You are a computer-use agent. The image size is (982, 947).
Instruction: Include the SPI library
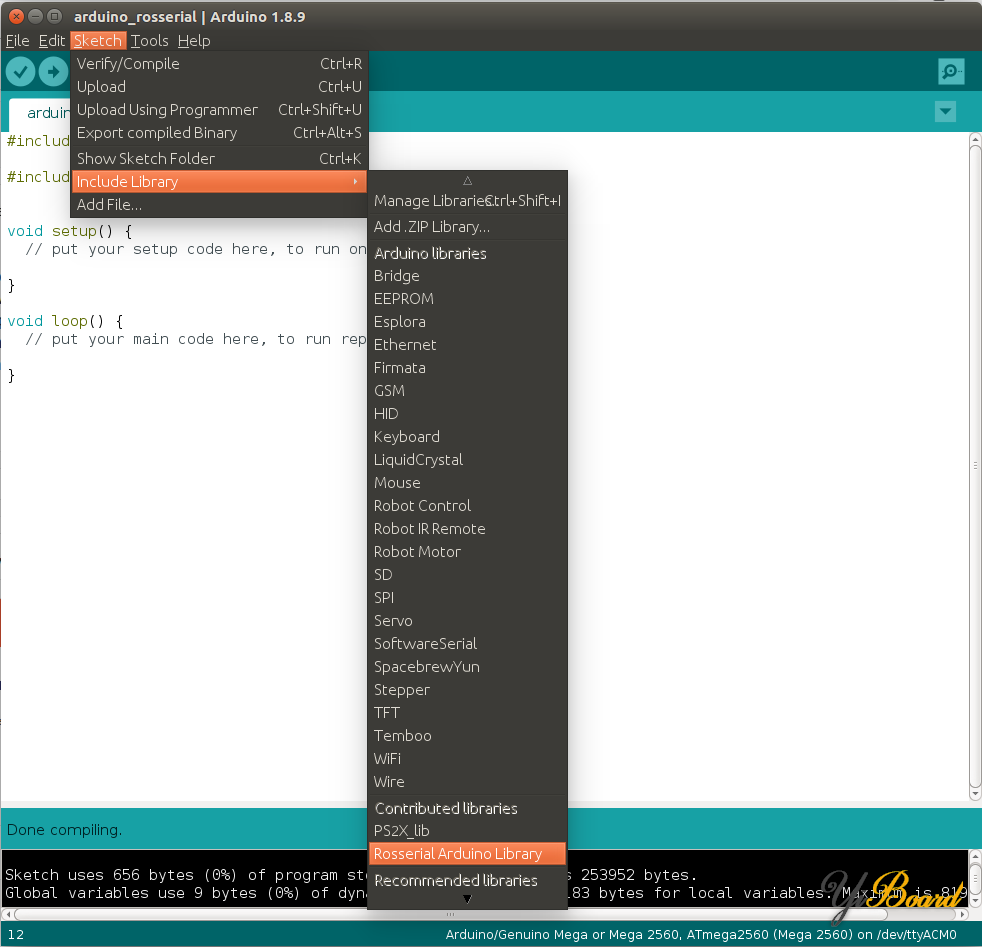click(x=467, y=598)
